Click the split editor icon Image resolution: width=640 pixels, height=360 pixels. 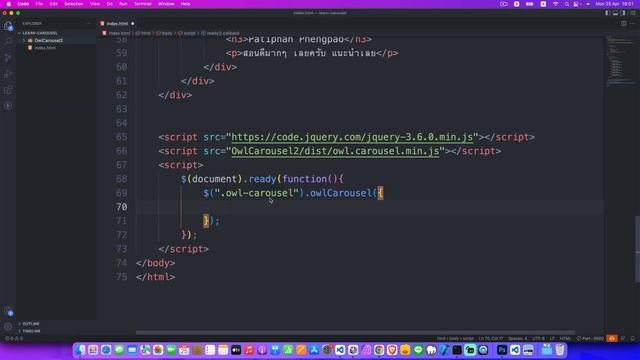(x=624, y=24)
